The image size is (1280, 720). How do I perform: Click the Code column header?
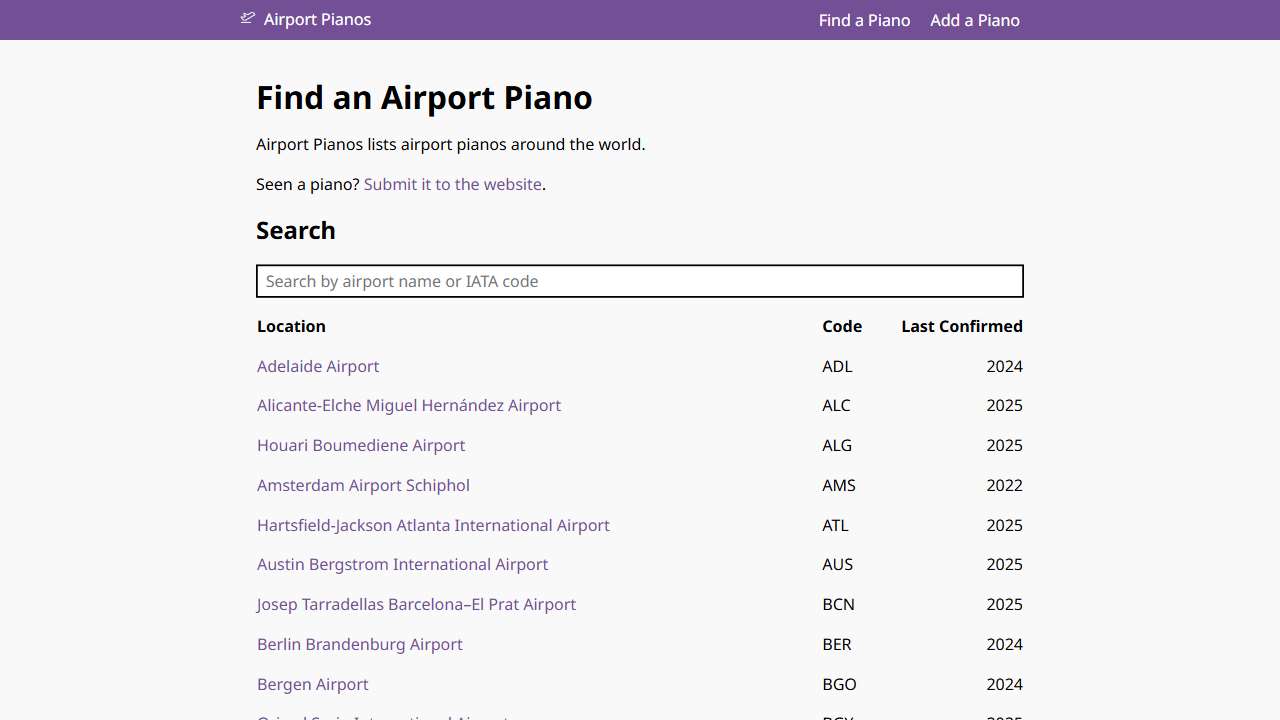click(842, 326)
